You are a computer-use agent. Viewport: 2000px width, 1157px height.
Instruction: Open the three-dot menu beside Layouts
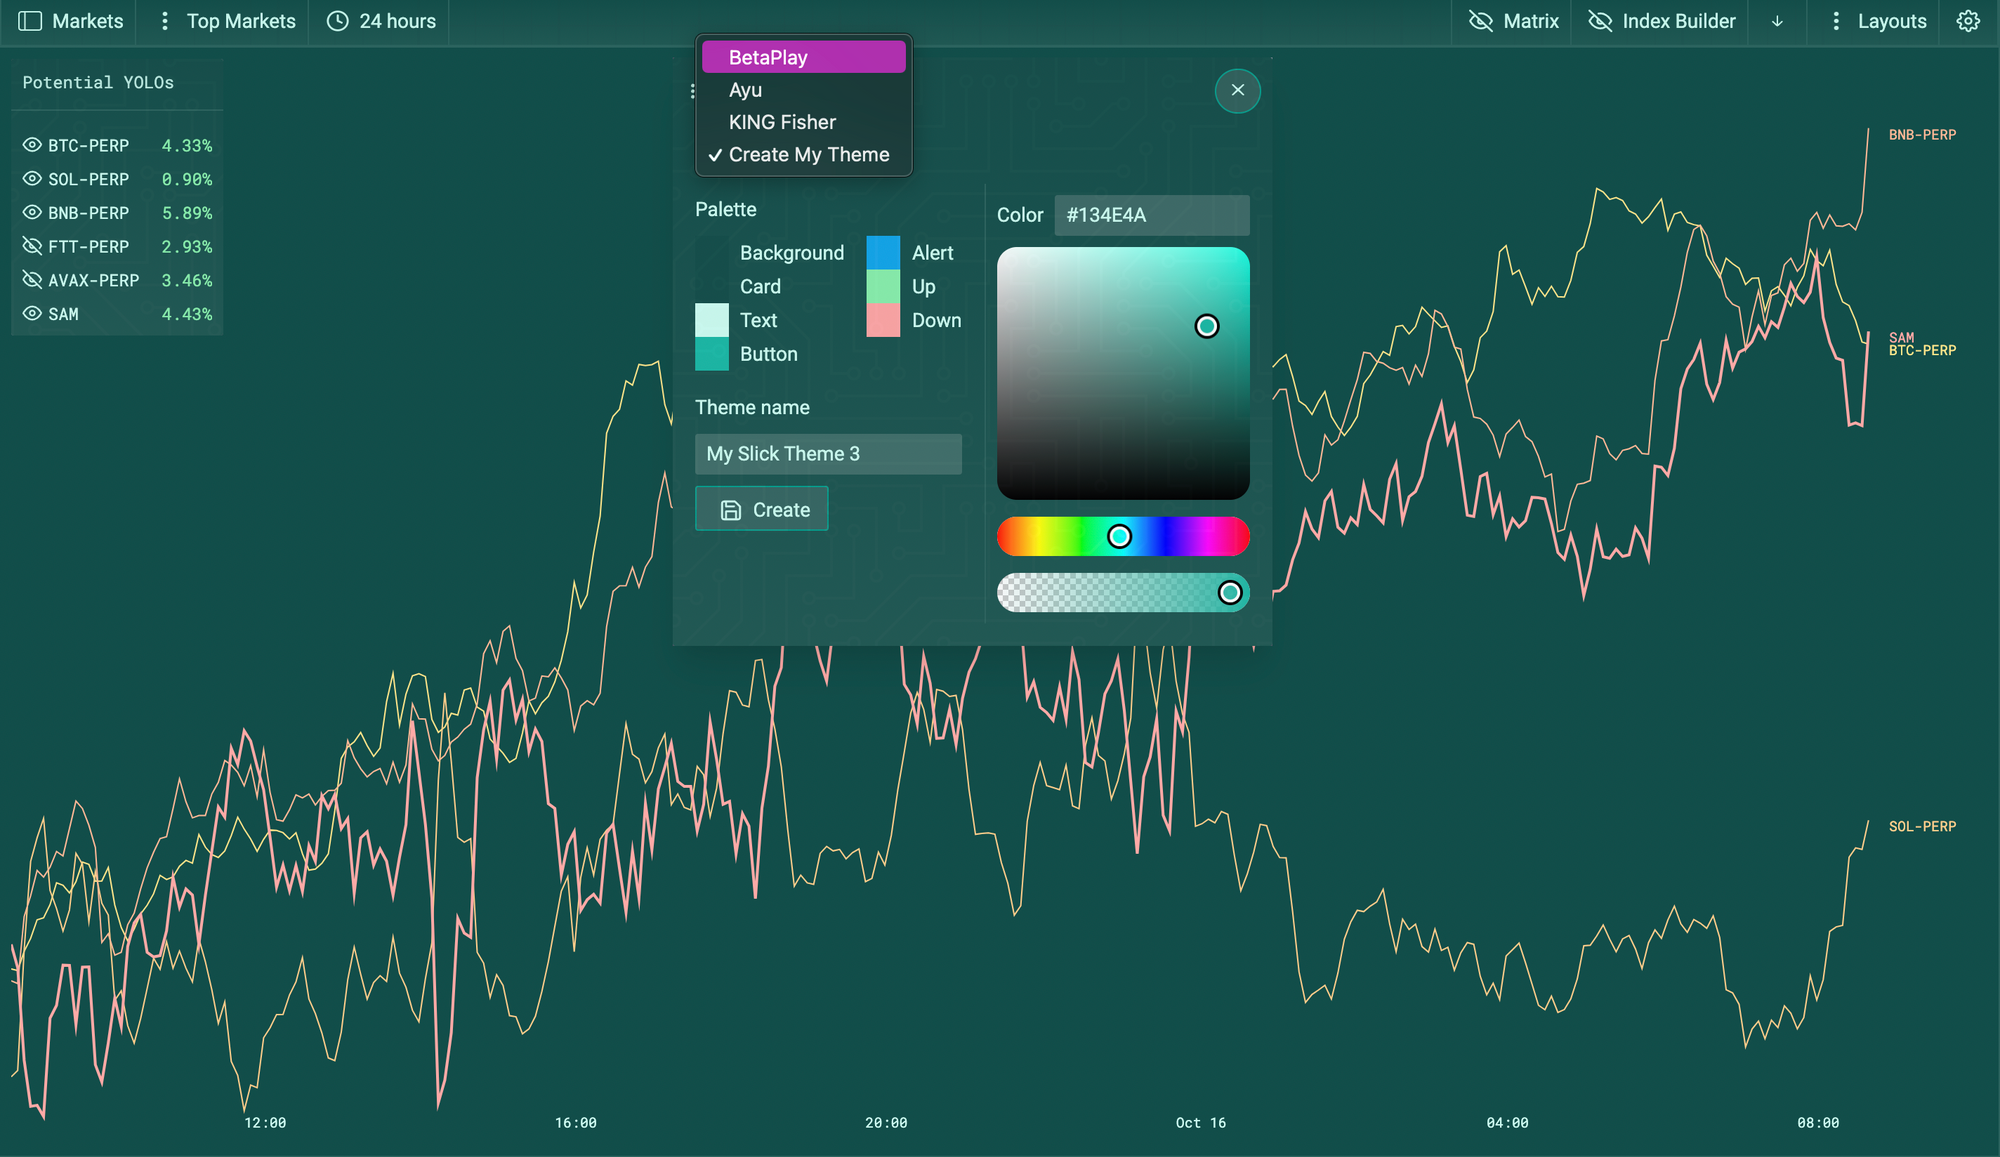point(1836,21)
